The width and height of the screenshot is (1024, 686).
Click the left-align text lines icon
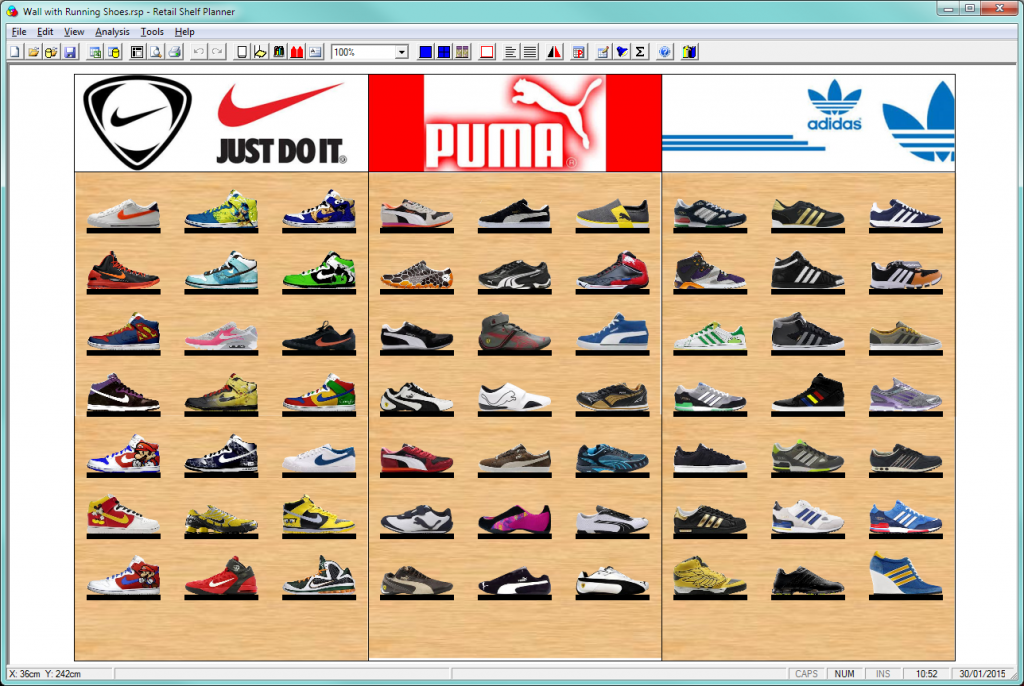tap(511, 52)
